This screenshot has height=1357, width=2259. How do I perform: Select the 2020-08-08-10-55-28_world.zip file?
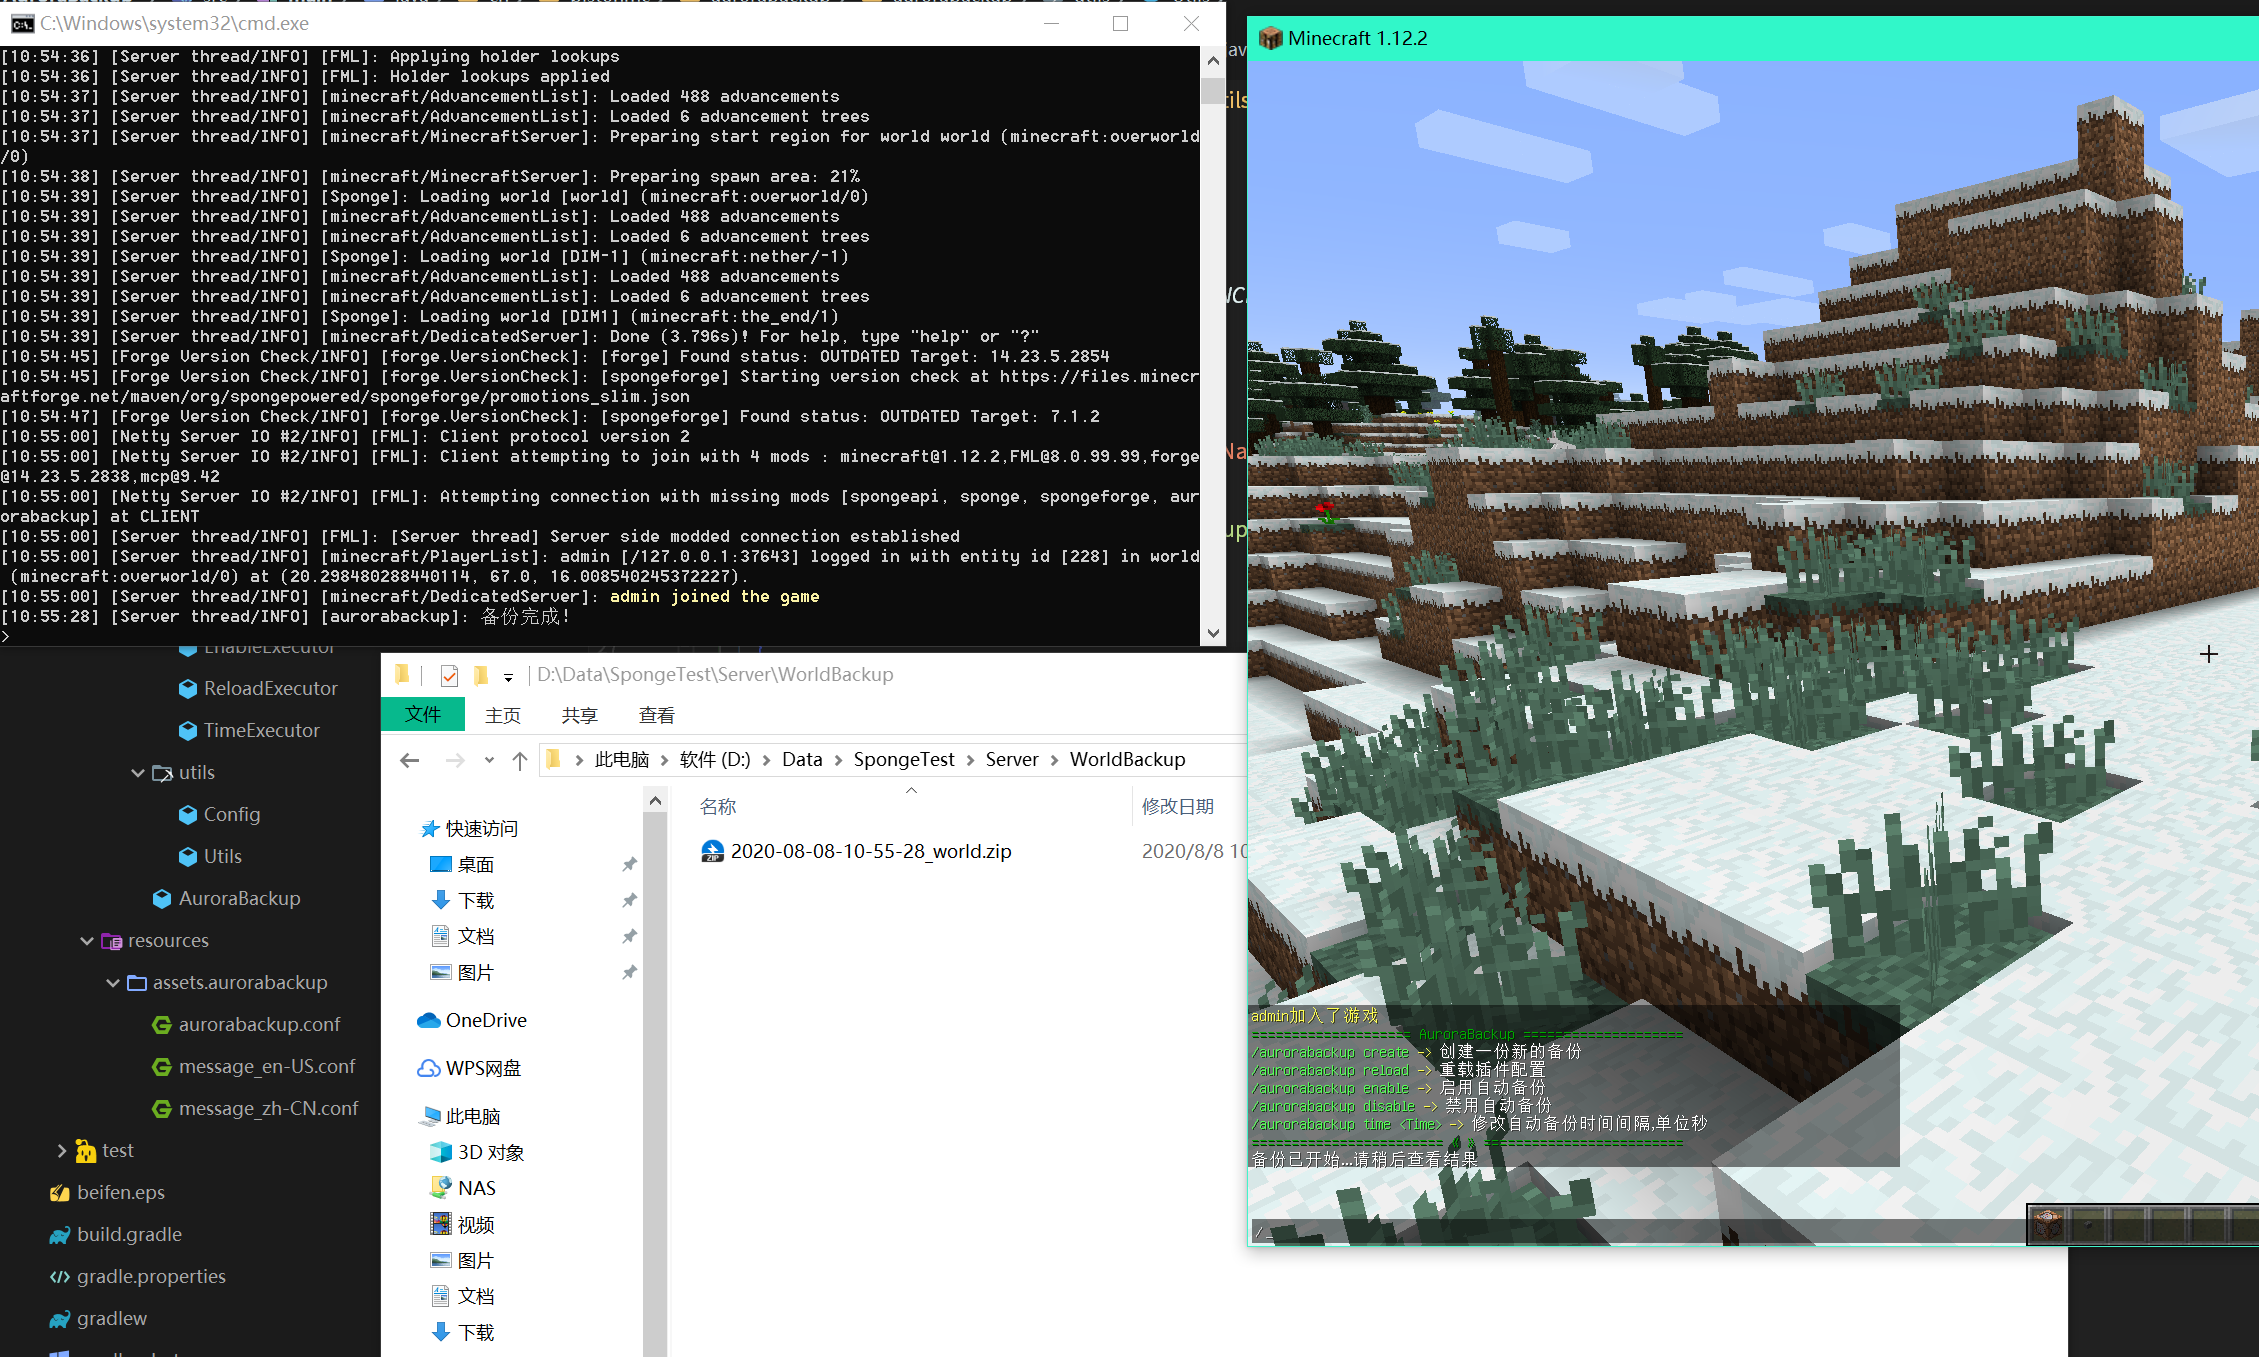point(870,851)
